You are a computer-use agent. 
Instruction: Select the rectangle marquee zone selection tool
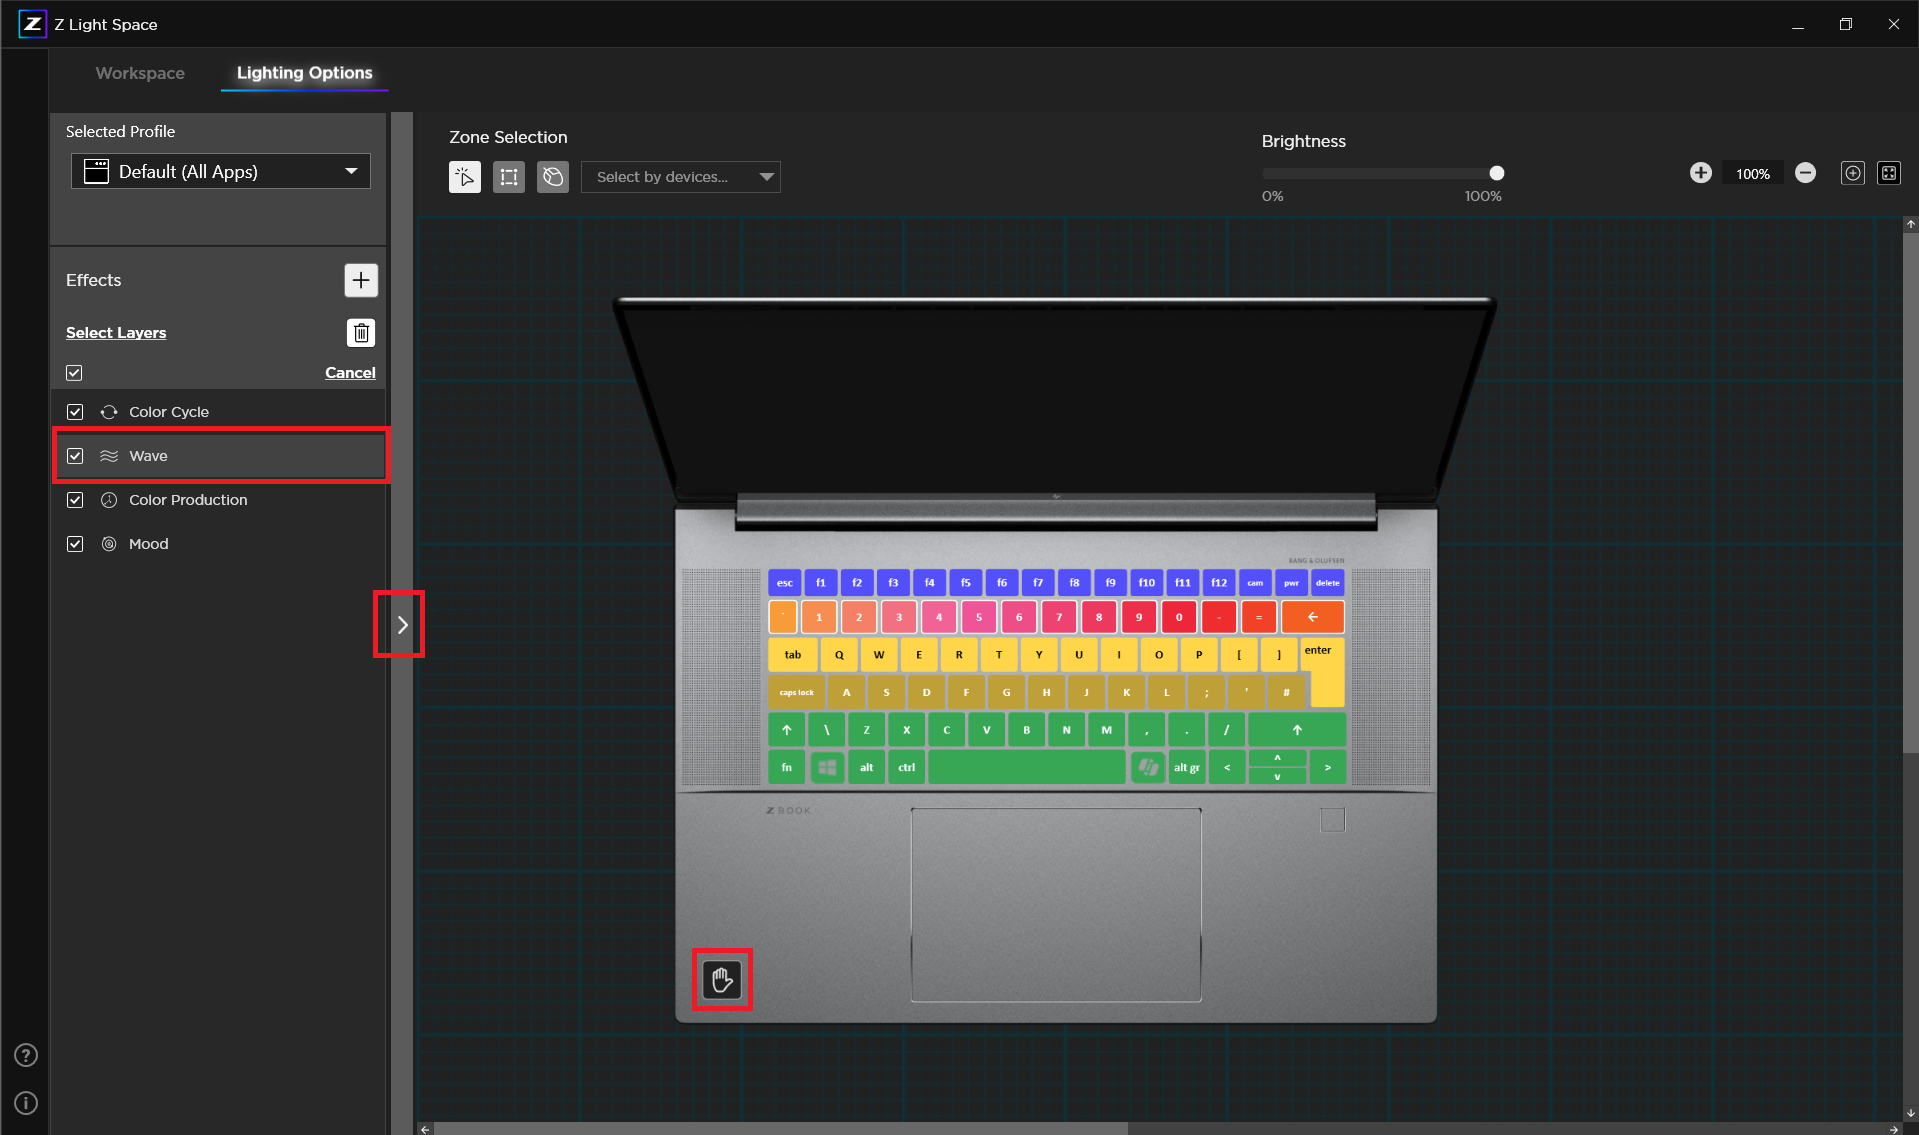[509, 177]
